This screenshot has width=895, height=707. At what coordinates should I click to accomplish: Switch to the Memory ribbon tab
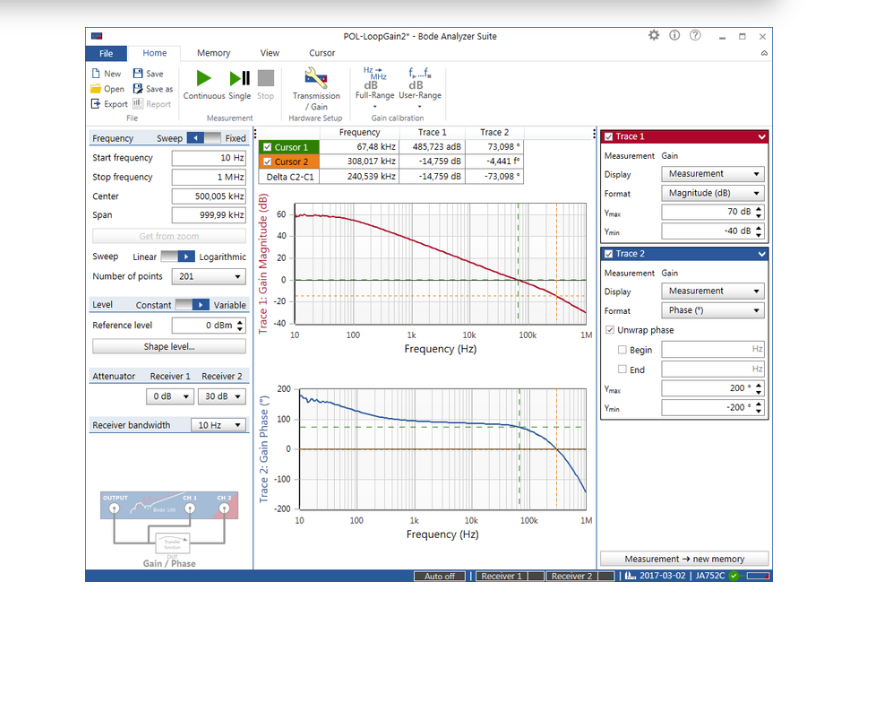(x=213, y=53)
